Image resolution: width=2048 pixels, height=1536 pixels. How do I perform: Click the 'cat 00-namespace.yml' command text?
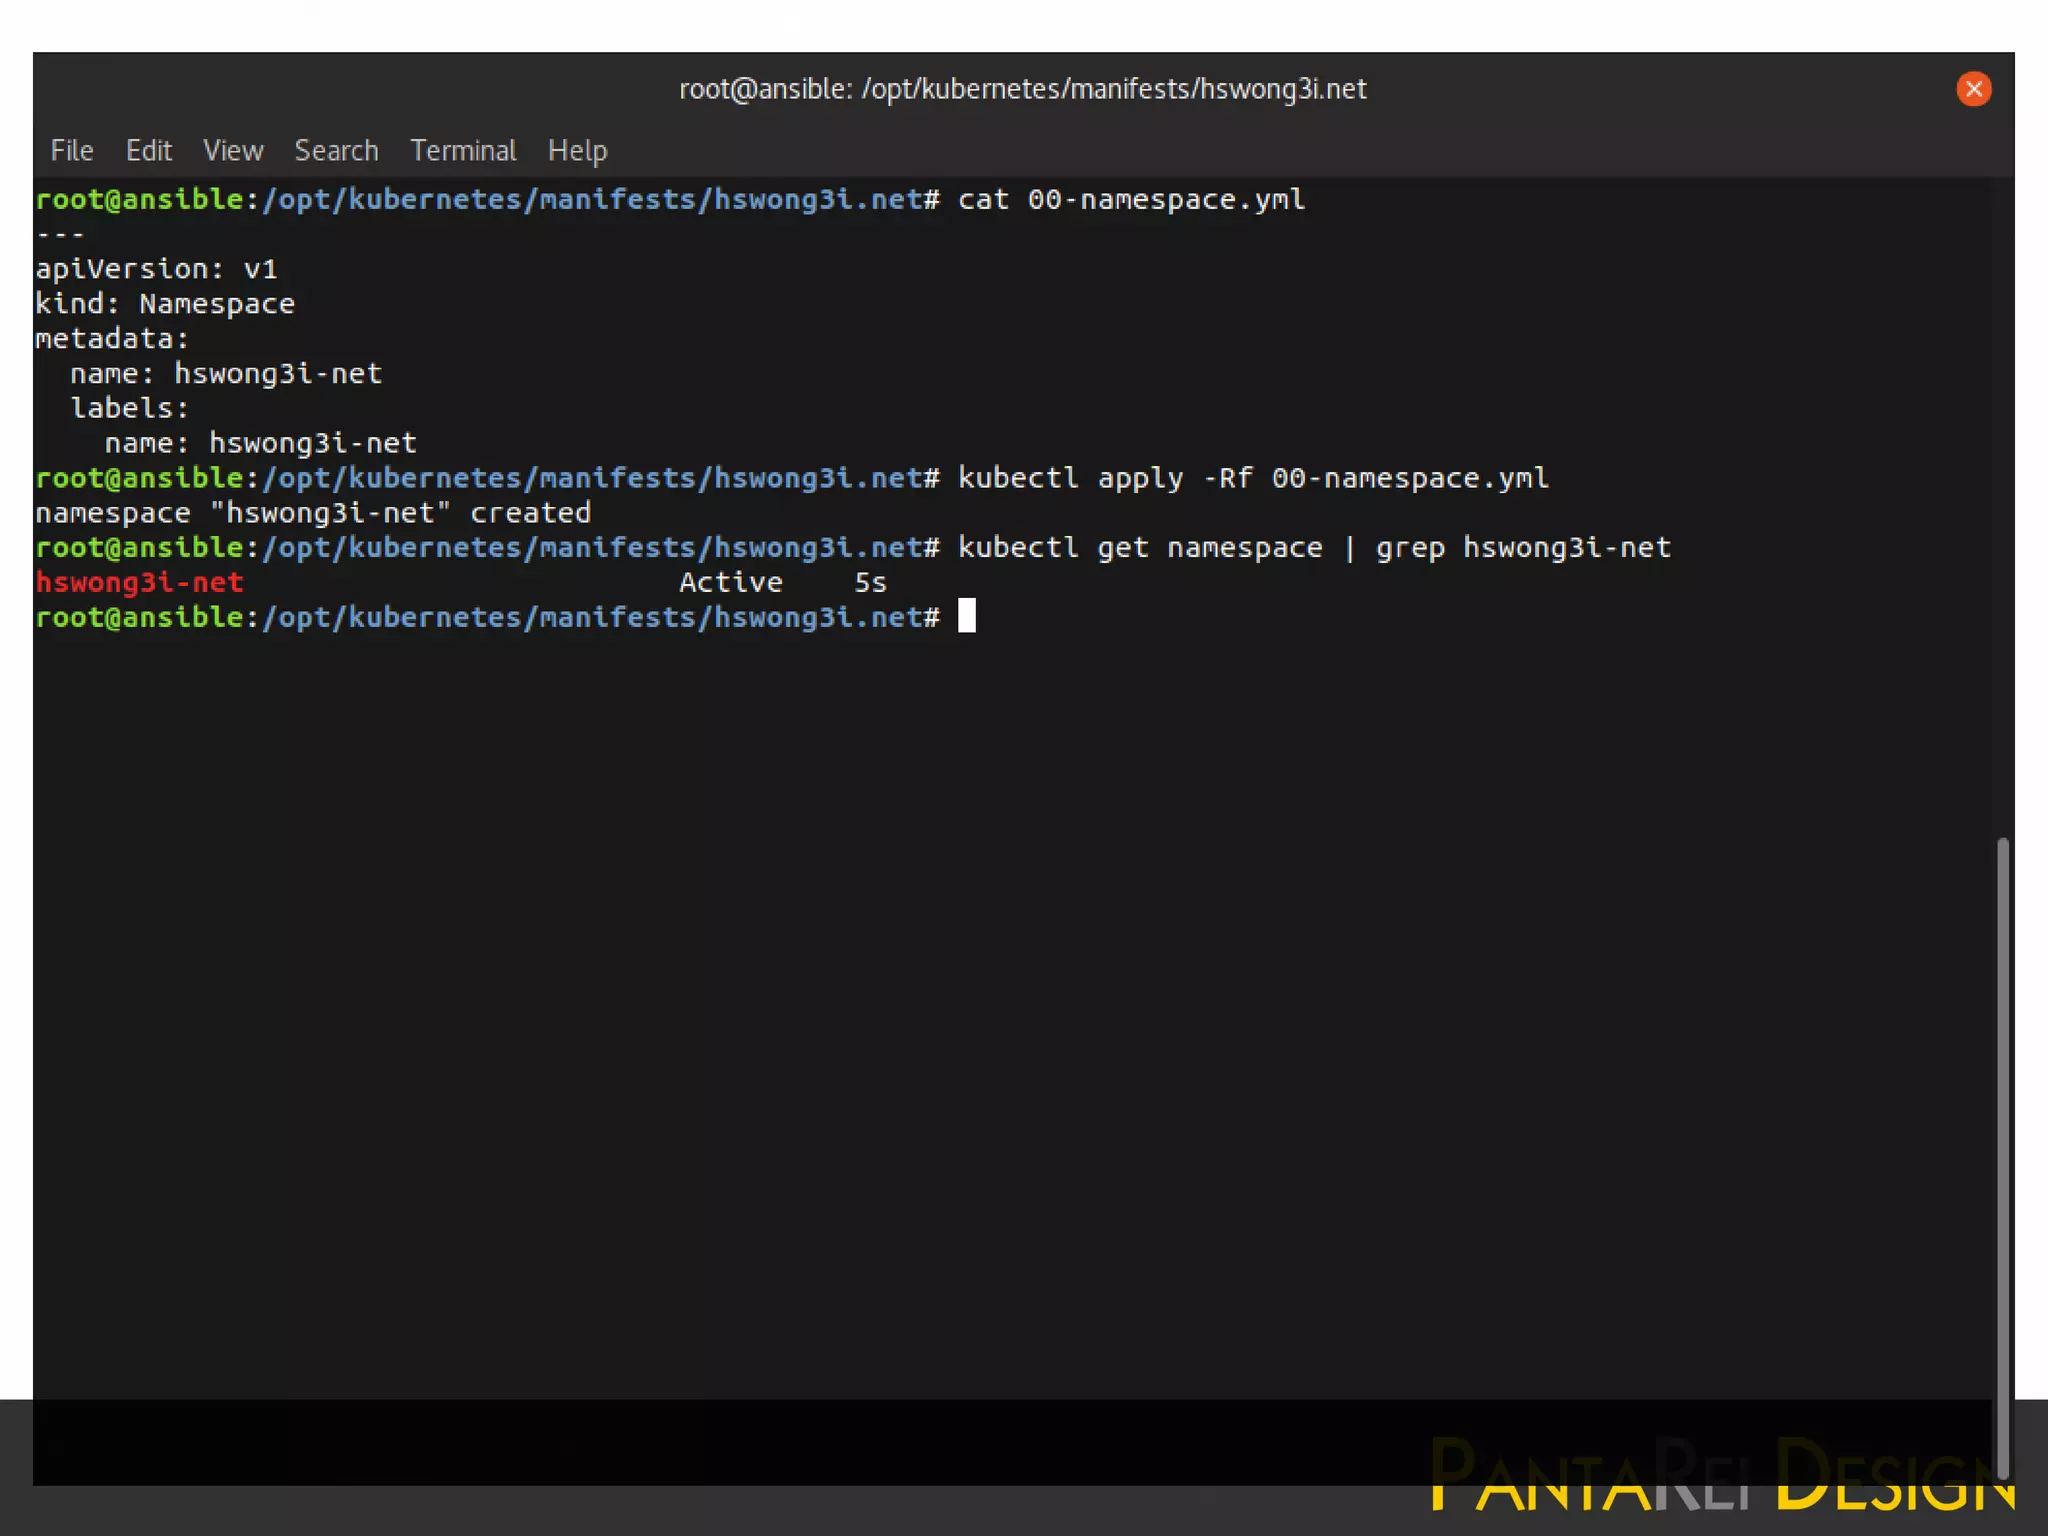[x=1131, y=199]
